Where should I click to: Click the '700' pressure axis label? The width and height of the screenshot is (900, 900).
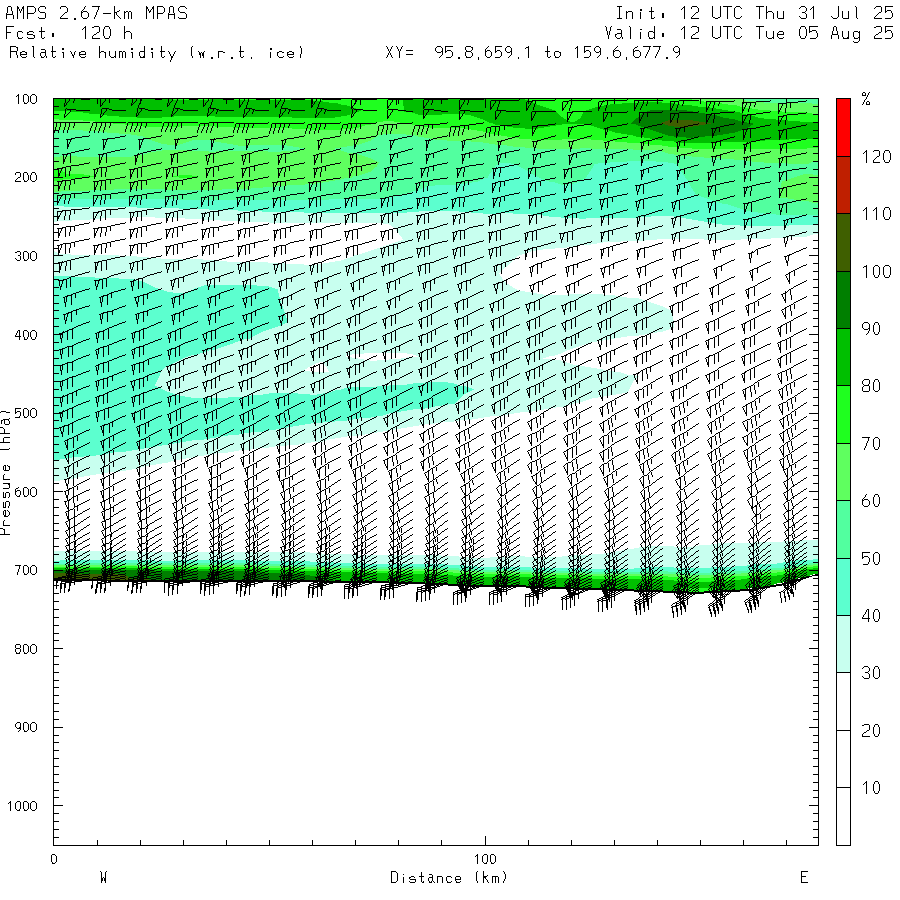26,570
